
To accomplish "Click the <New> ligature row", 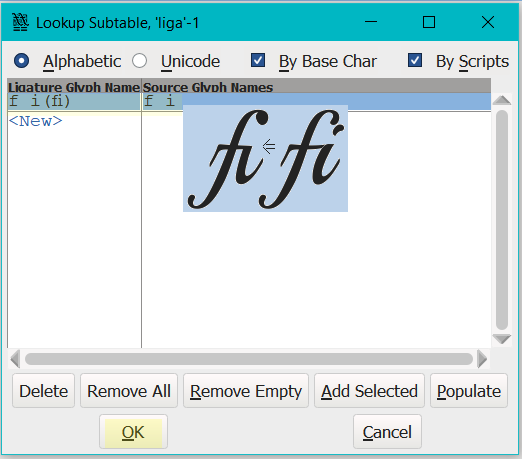I will tap(35, 121).
